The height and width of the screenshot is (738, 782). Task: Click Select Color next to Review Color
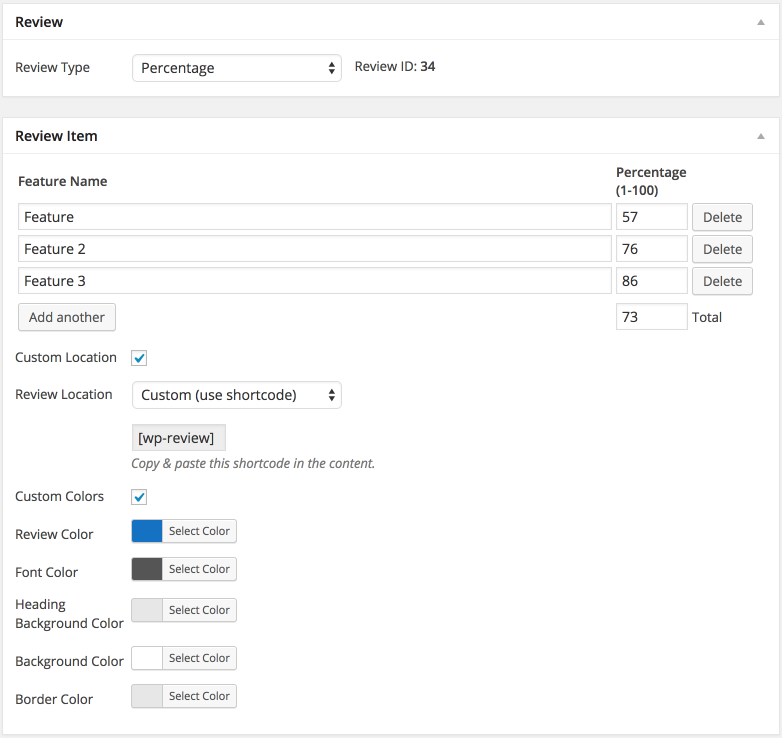point(199,531)
